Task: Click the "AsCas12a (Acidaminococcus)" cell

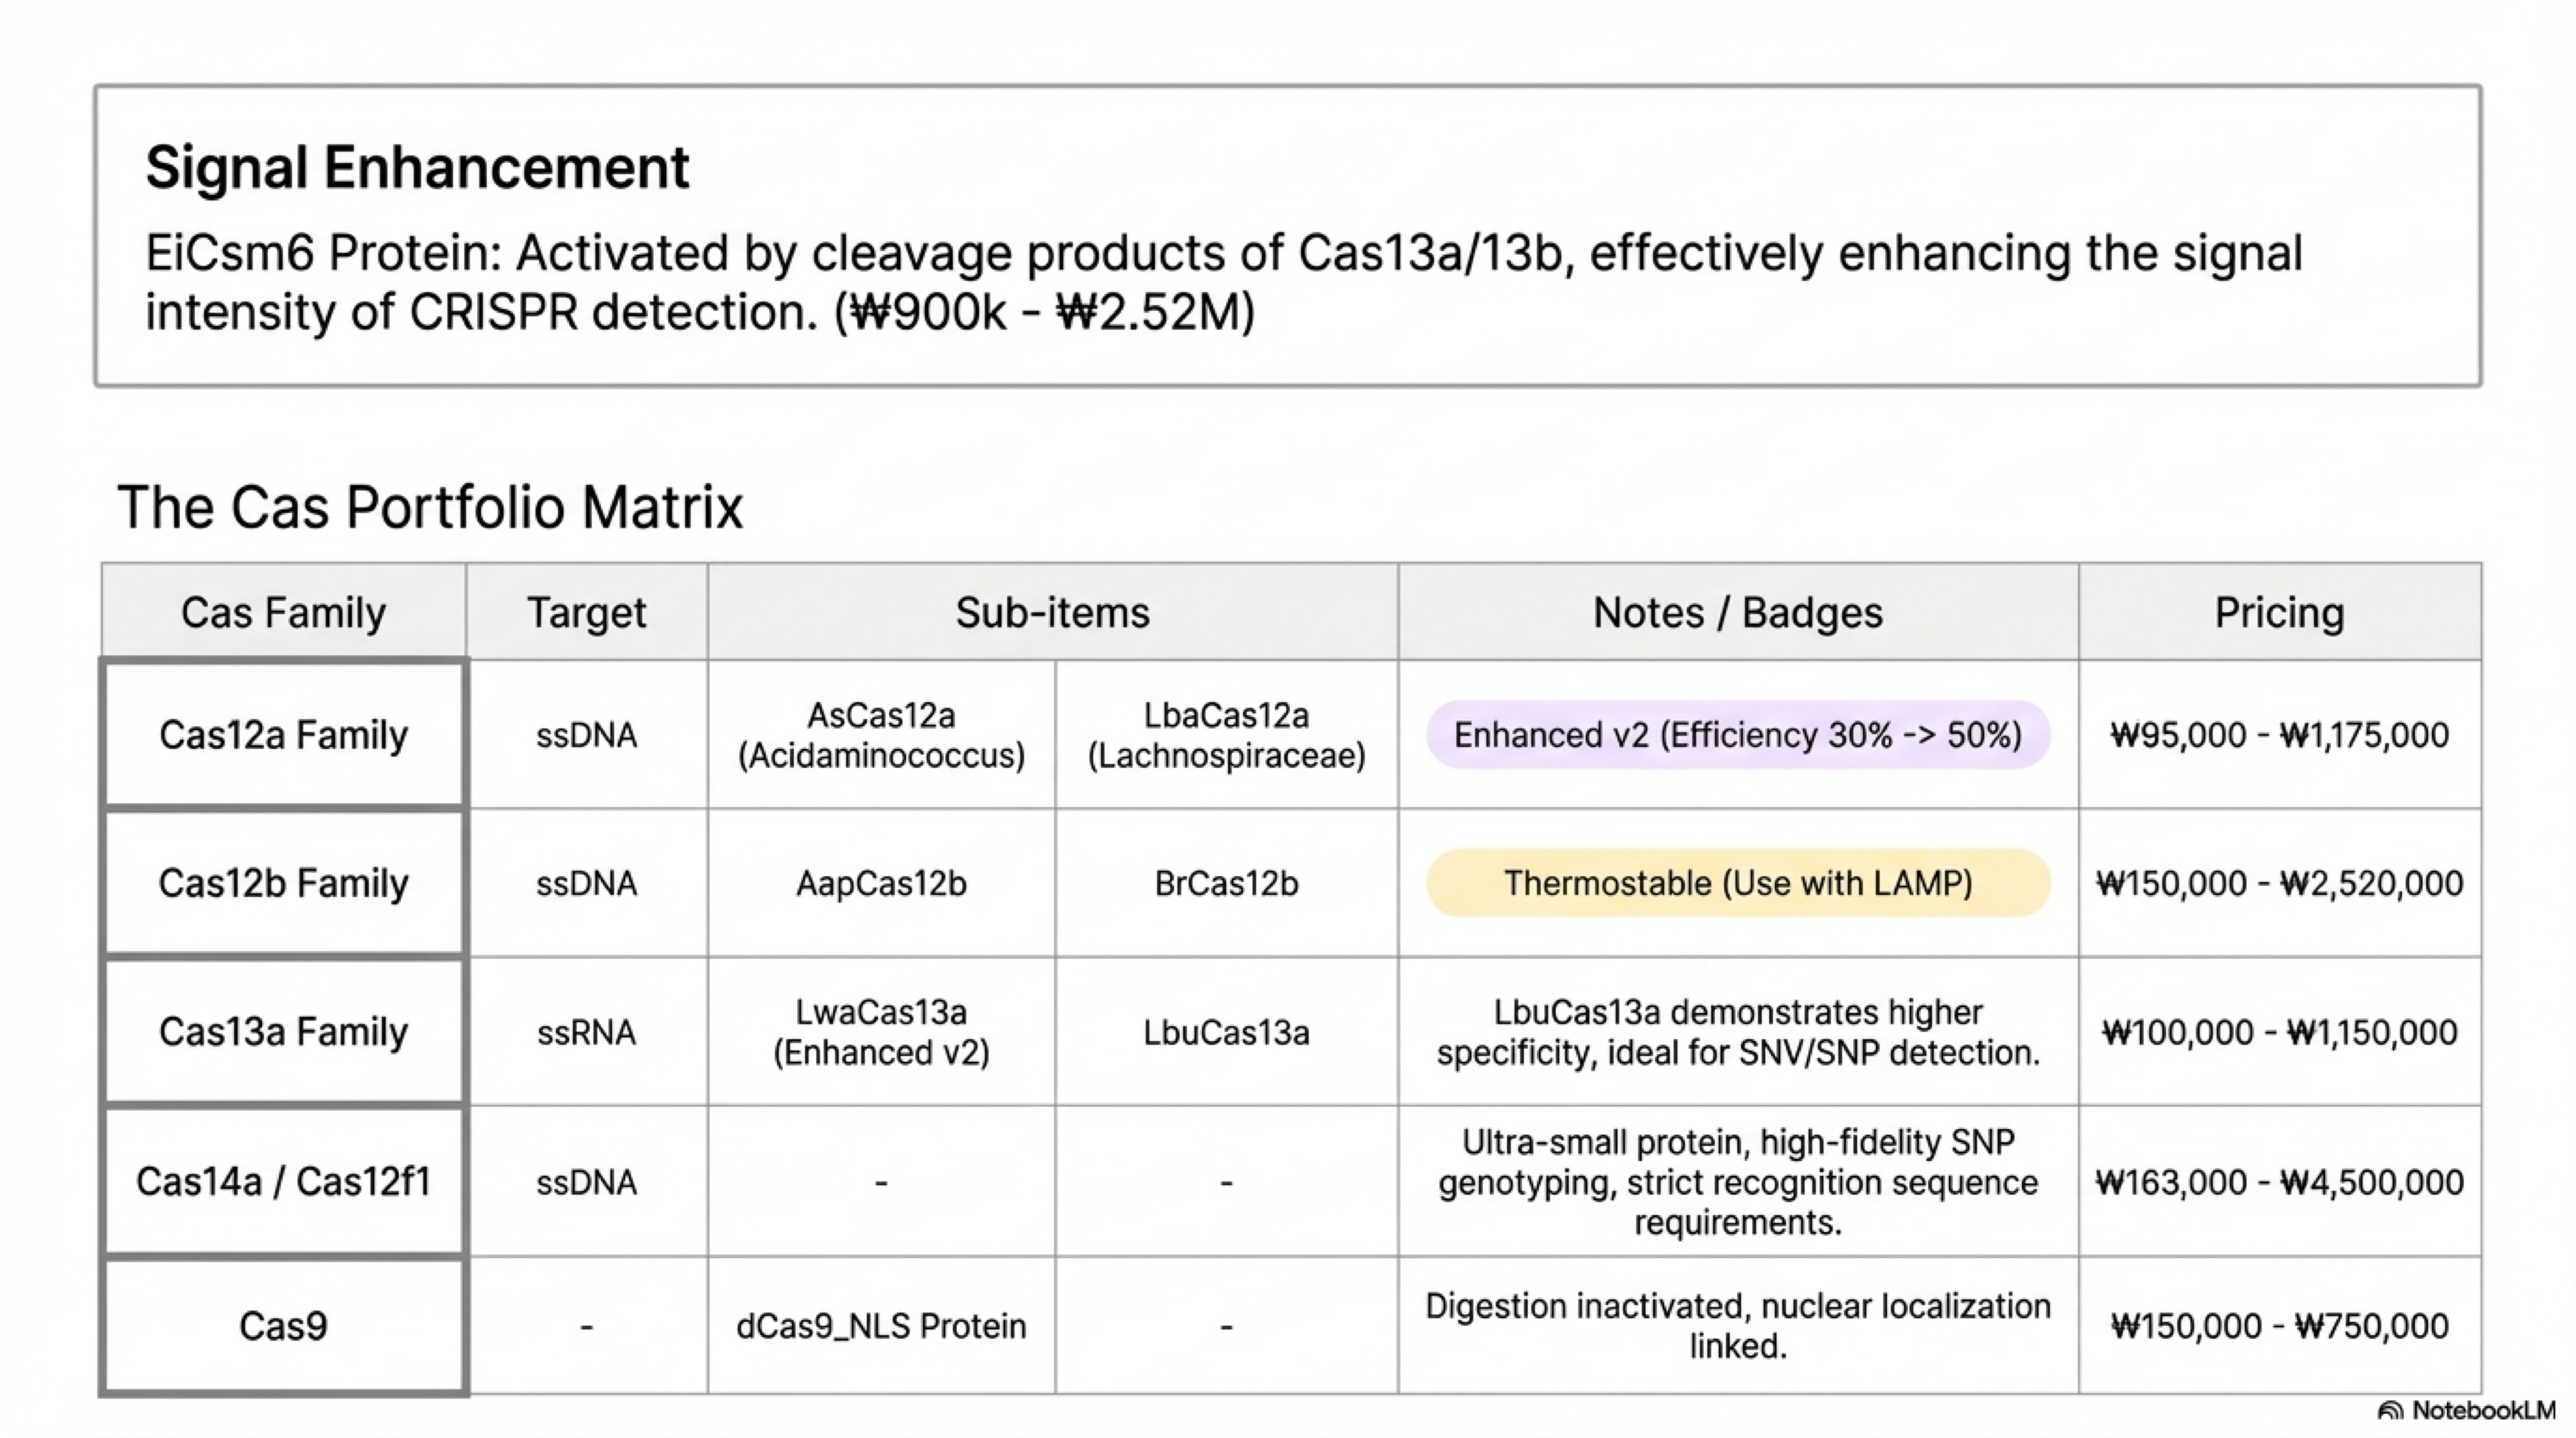Action: [881, 735]
